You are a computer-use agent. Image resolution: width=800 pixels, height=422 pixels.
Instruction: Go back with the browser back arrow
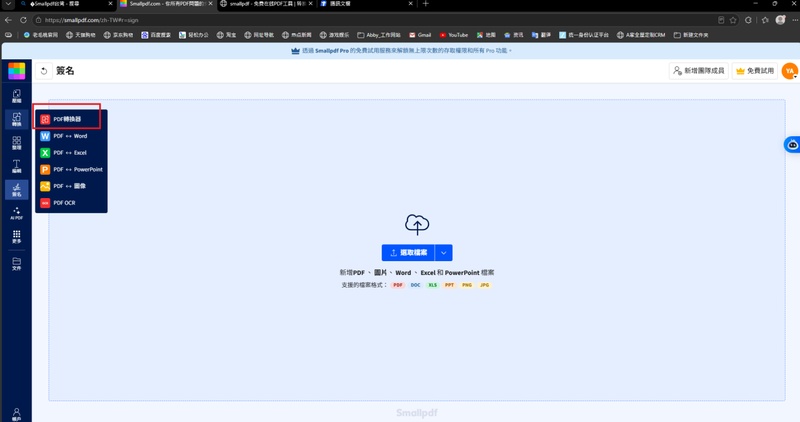[8, 20]
